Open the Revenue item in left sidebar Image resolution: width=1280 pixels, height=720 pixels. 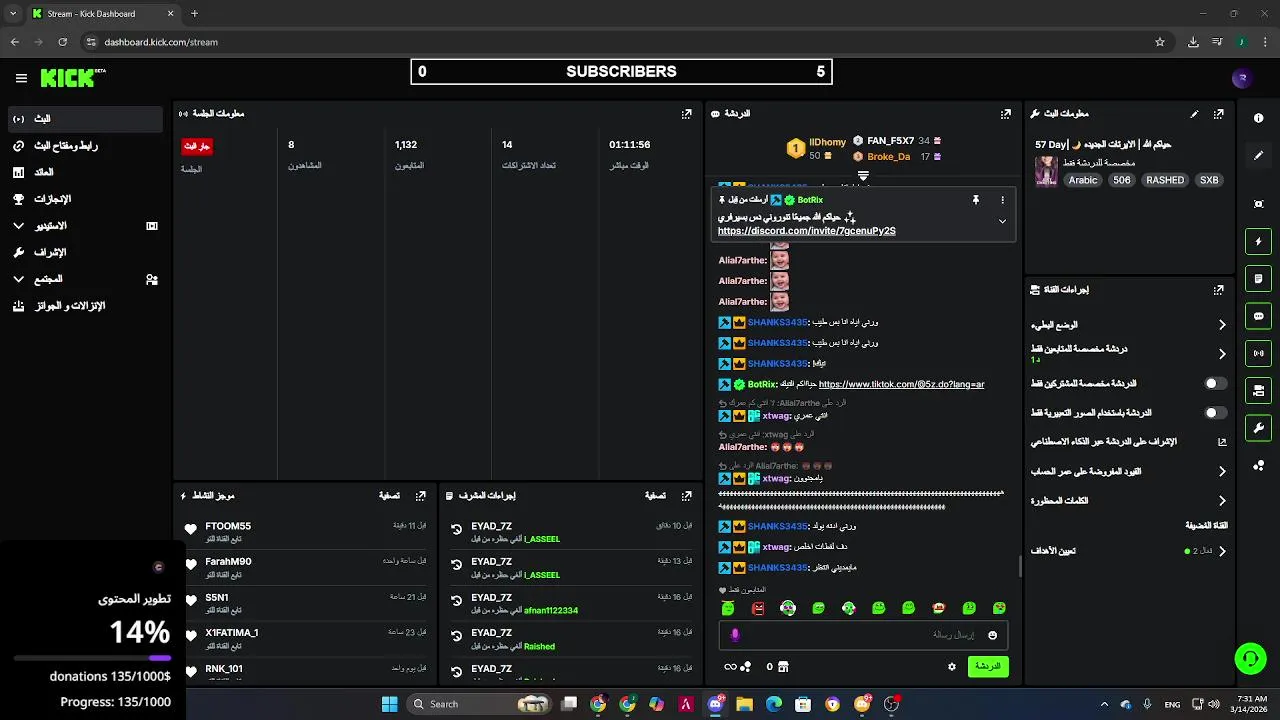pyautogui.click(x=84, y=172)
